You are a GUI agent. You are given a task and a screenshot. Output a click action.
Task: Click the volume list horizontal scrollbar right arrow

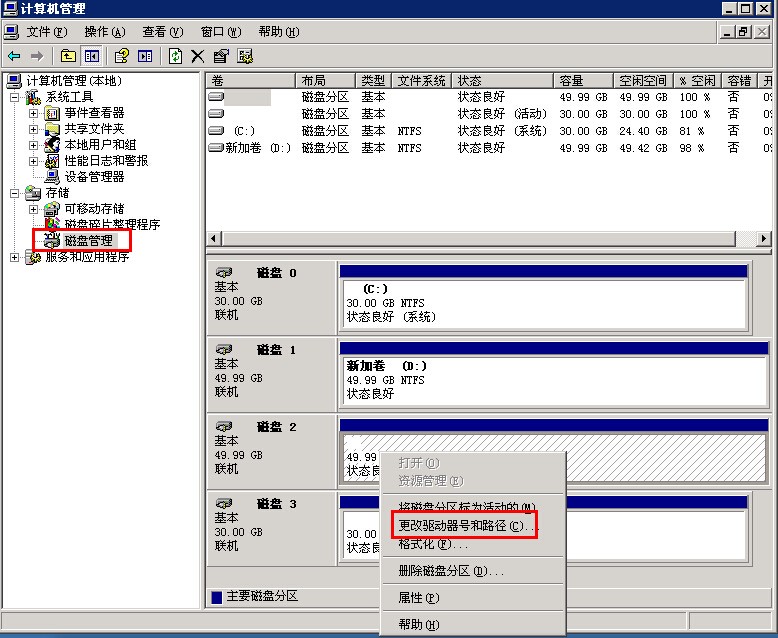764,239
